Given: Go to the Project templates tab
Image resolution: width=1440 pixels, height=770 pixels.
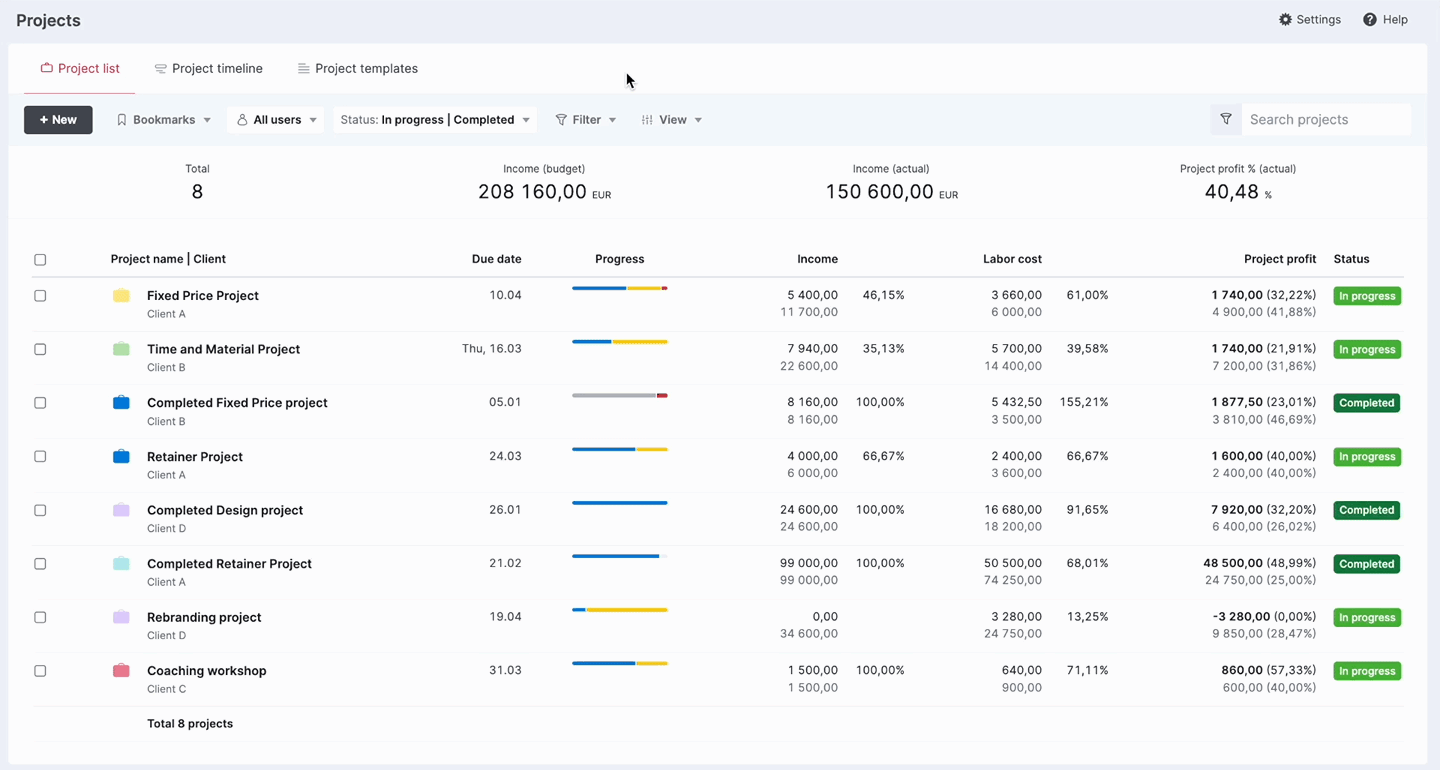Looking at the screenshot, I should tap(358, 69).
